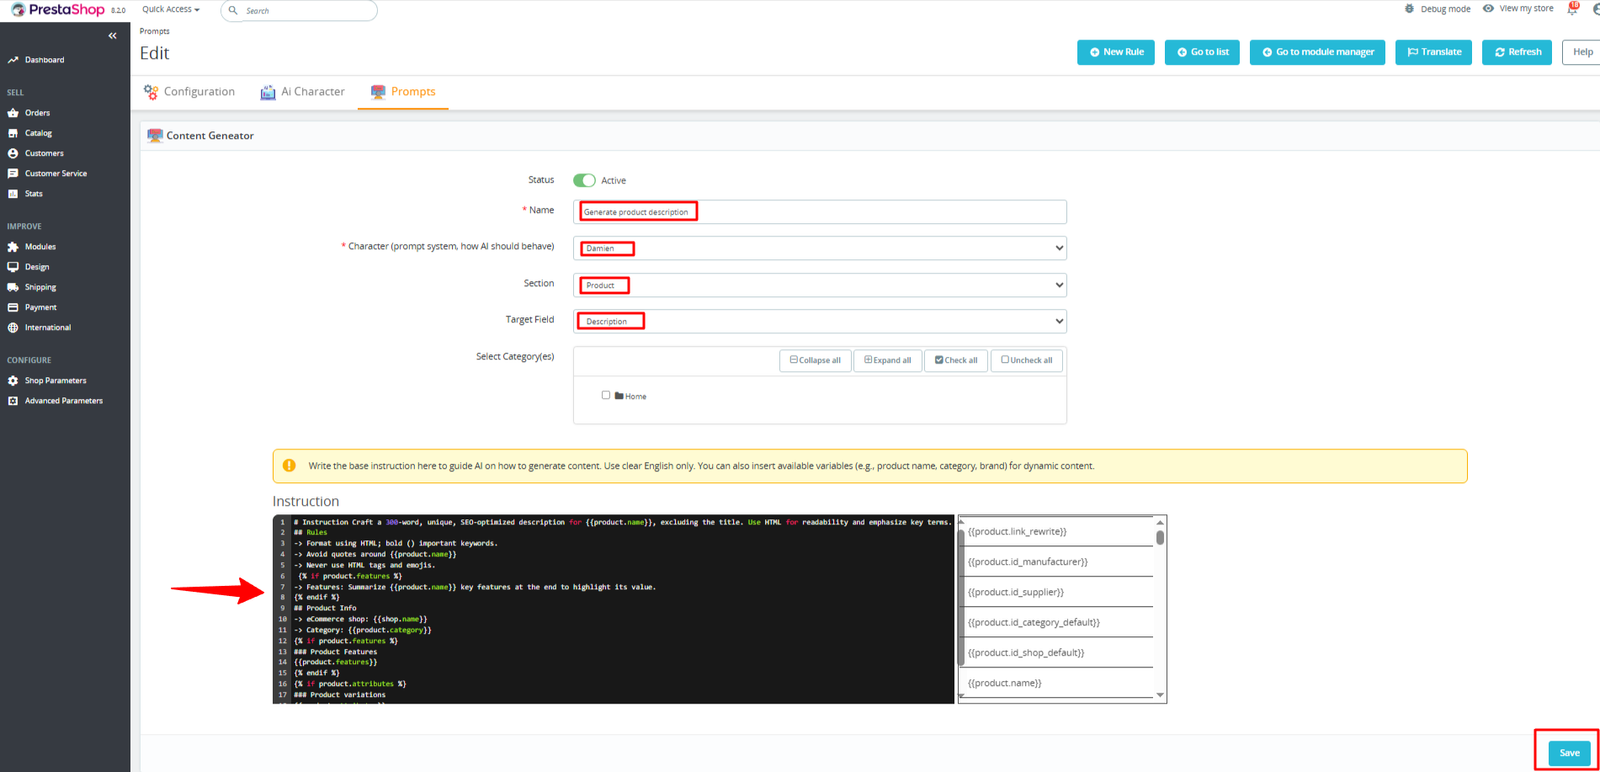Image resolution: width=1600 pixels, height=772 pixels.
Task: Click the top Search field
Action: 299,10
